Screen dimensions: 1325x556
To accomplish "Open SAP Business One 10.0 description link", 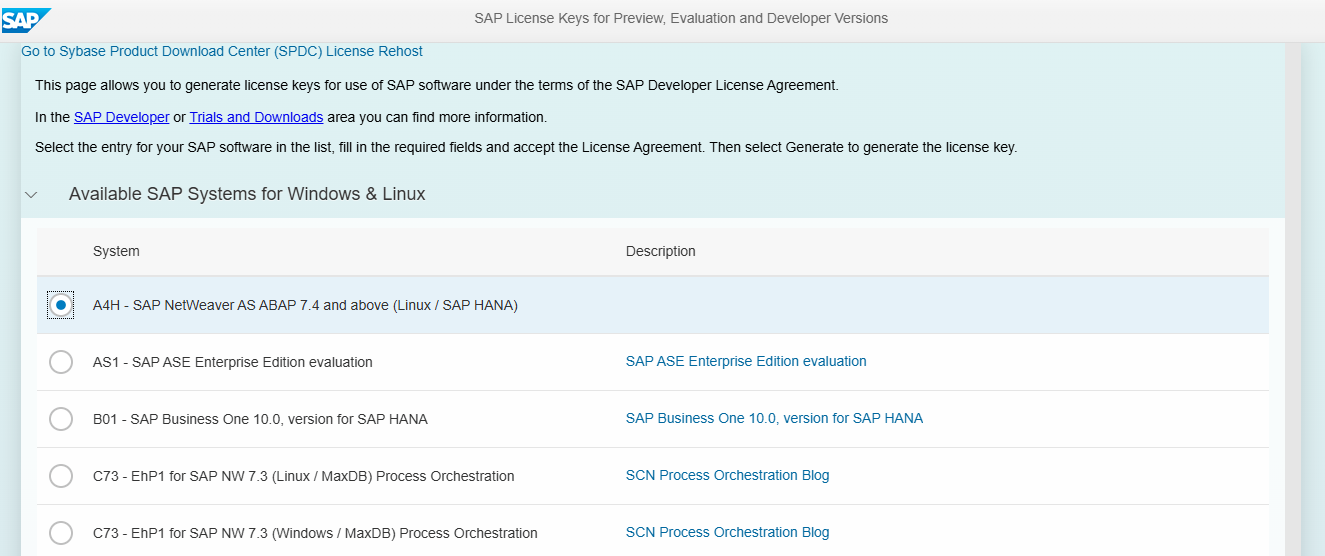I will coord(774,418).
